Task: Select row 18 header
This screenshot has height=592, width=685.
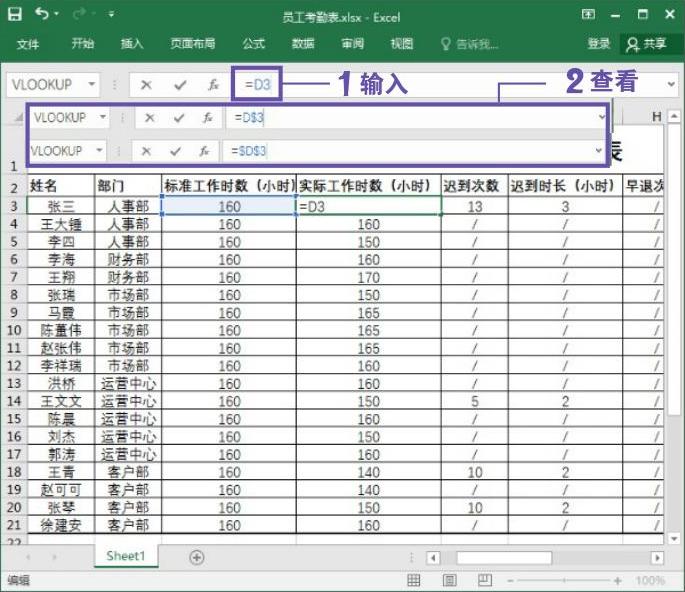Action: [14, 472]
